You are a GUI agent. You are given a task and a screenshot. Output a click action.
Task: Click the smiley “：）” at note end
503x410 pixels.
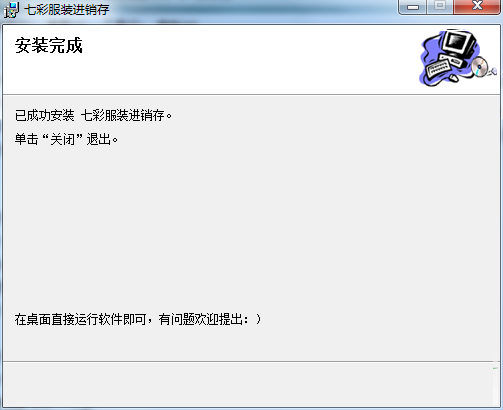(253, 319)
